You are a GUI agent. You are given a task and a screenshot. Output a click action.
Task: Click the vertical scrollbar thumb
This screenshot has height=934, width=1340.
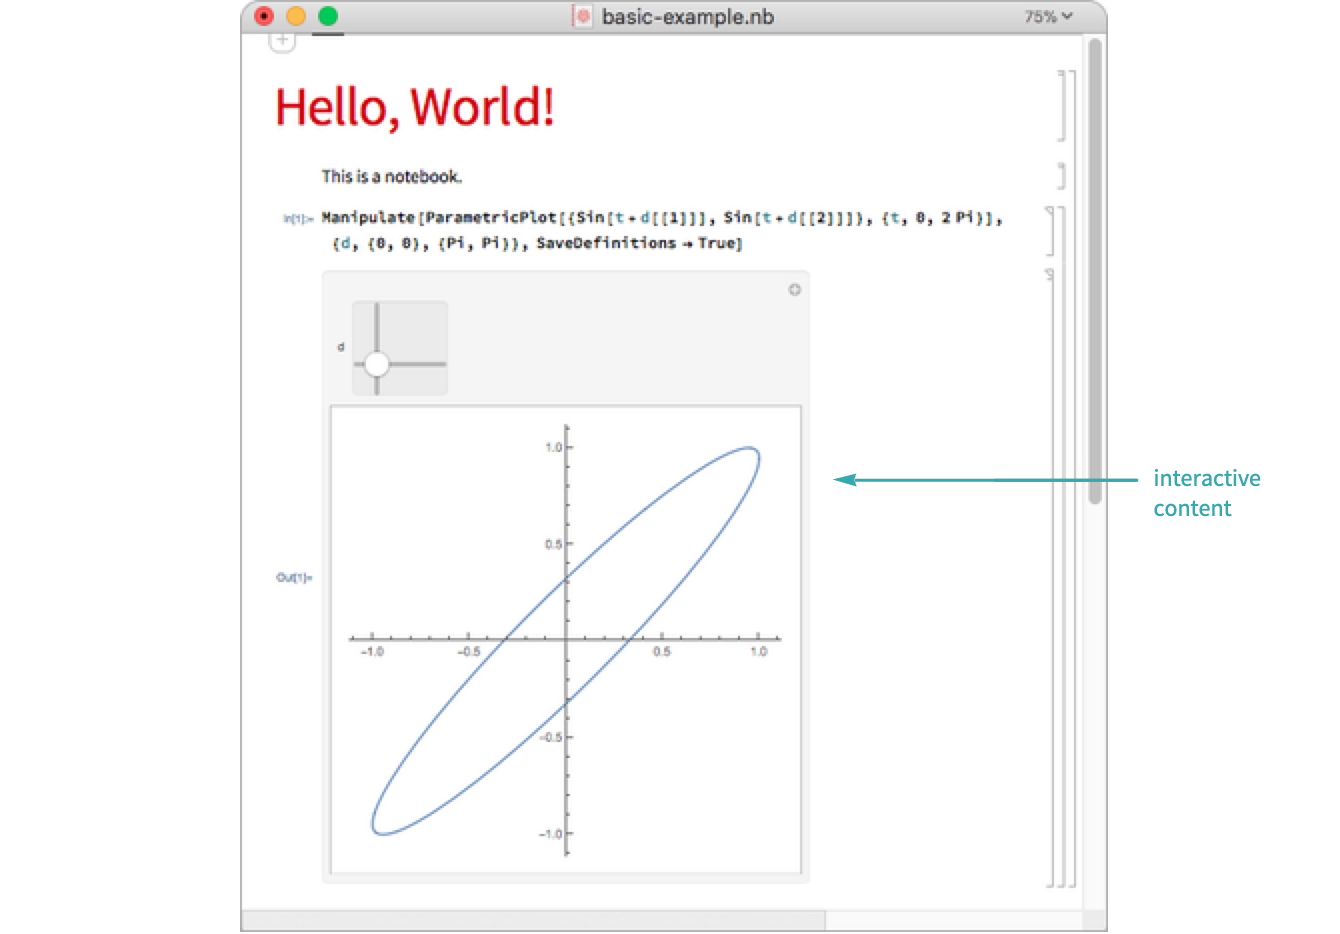click(1095, 270)
